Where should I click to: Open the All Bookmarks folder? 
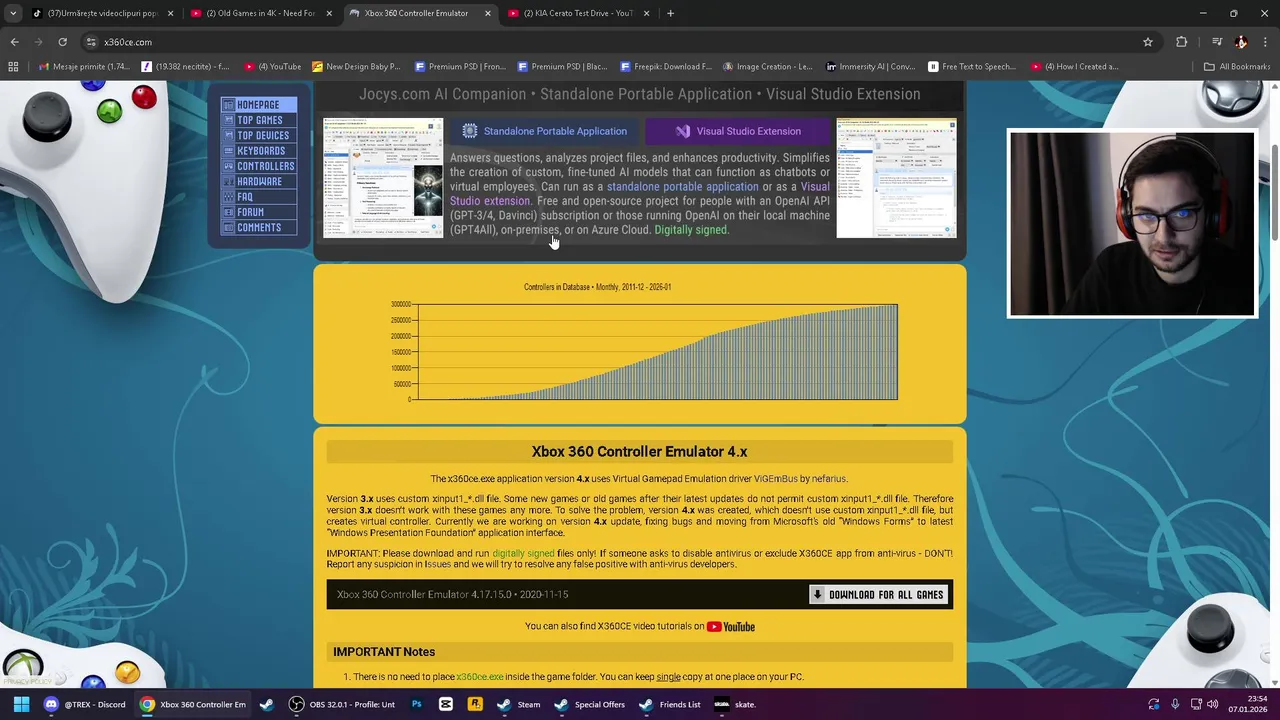coord(1237,67)
